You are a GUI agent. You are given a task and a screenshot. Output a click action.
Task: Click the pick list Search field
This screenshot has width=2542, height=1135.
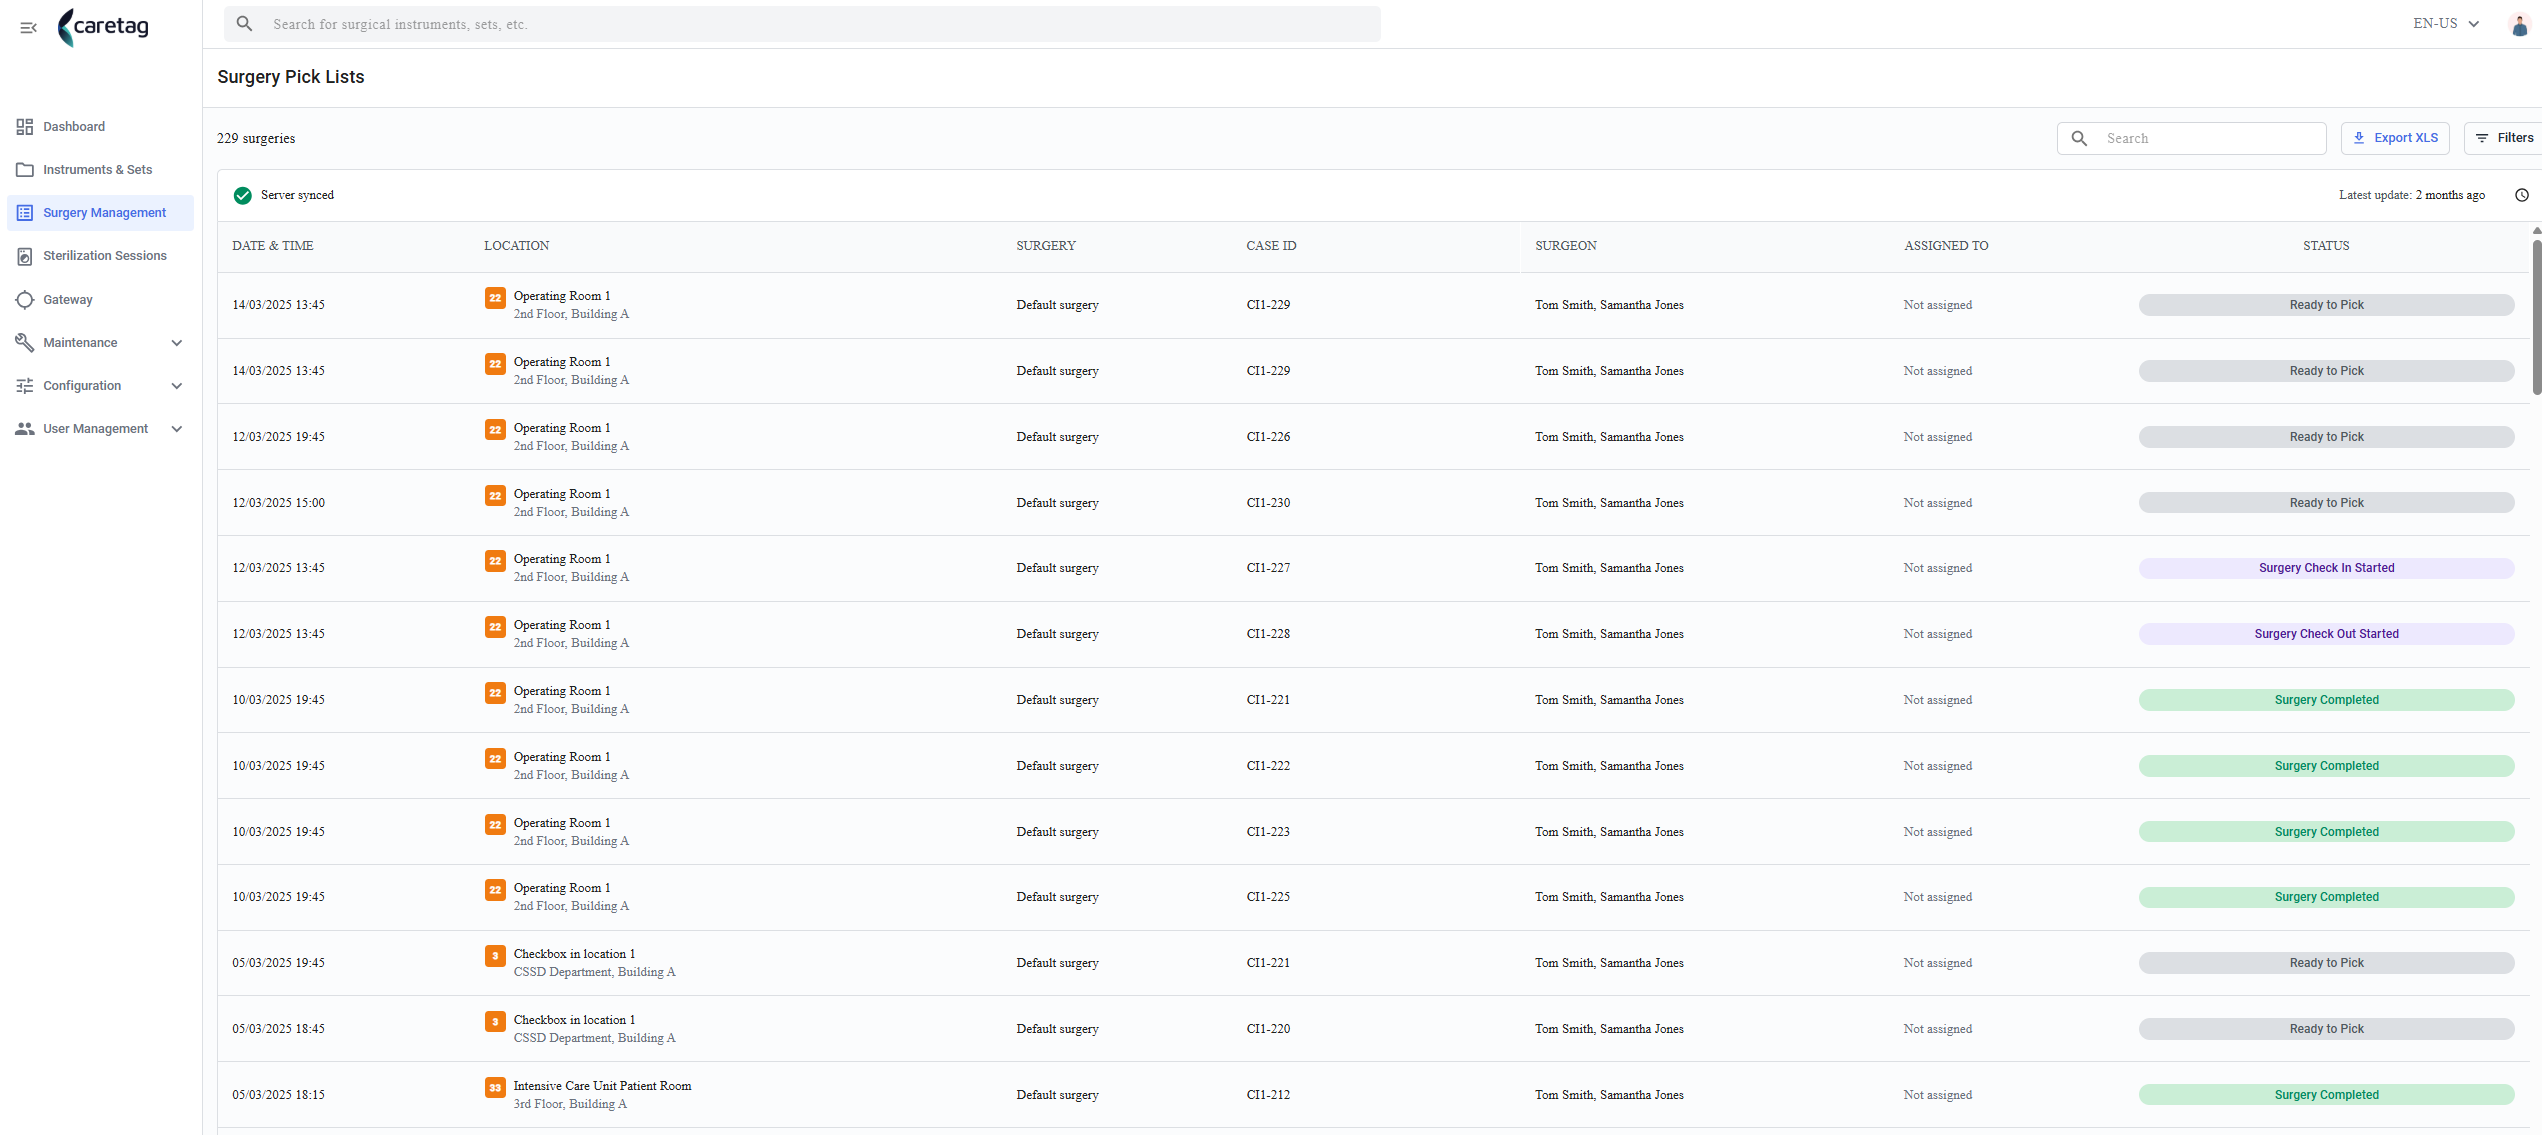tap(2191, 138)
